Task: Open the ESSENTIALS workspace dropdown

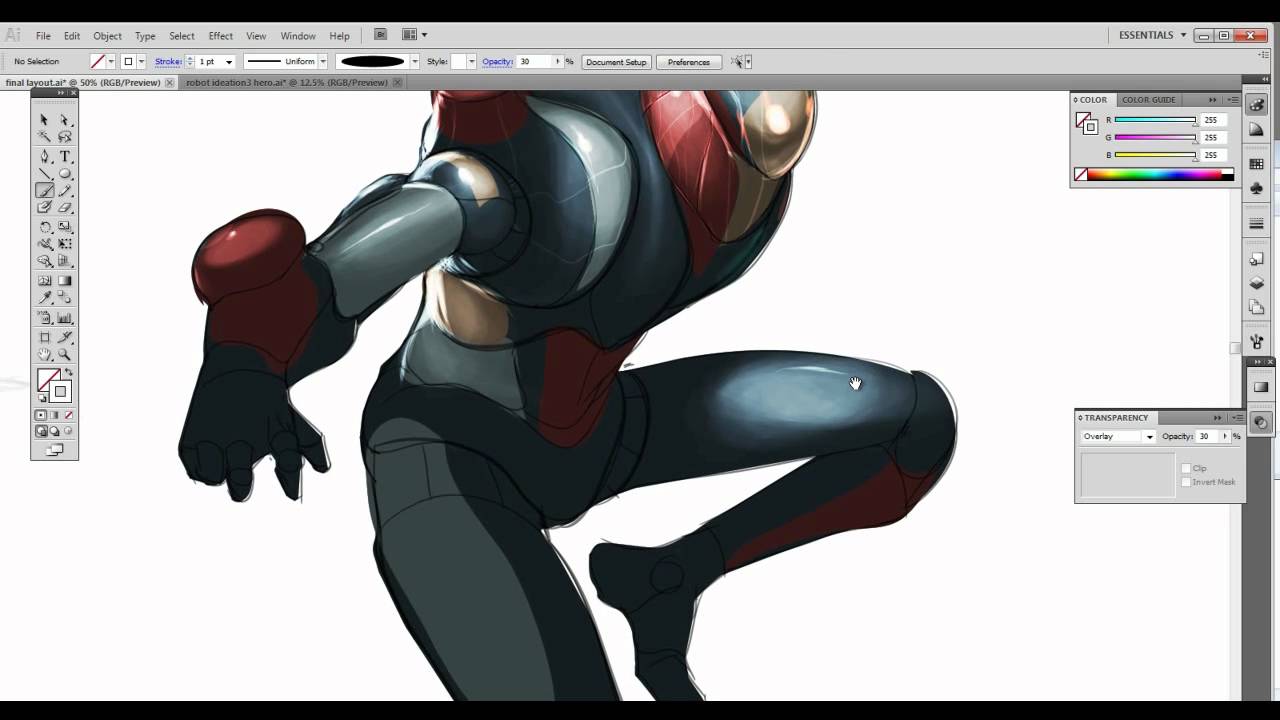Action: (x=1153, y=35)
